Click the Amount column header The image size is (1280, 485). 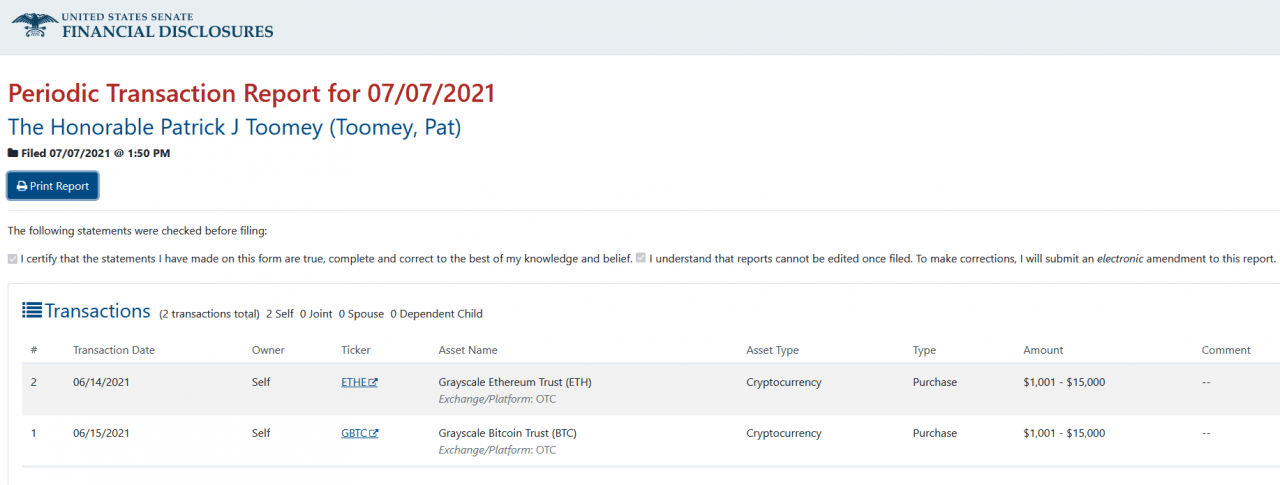[1043, 350]
